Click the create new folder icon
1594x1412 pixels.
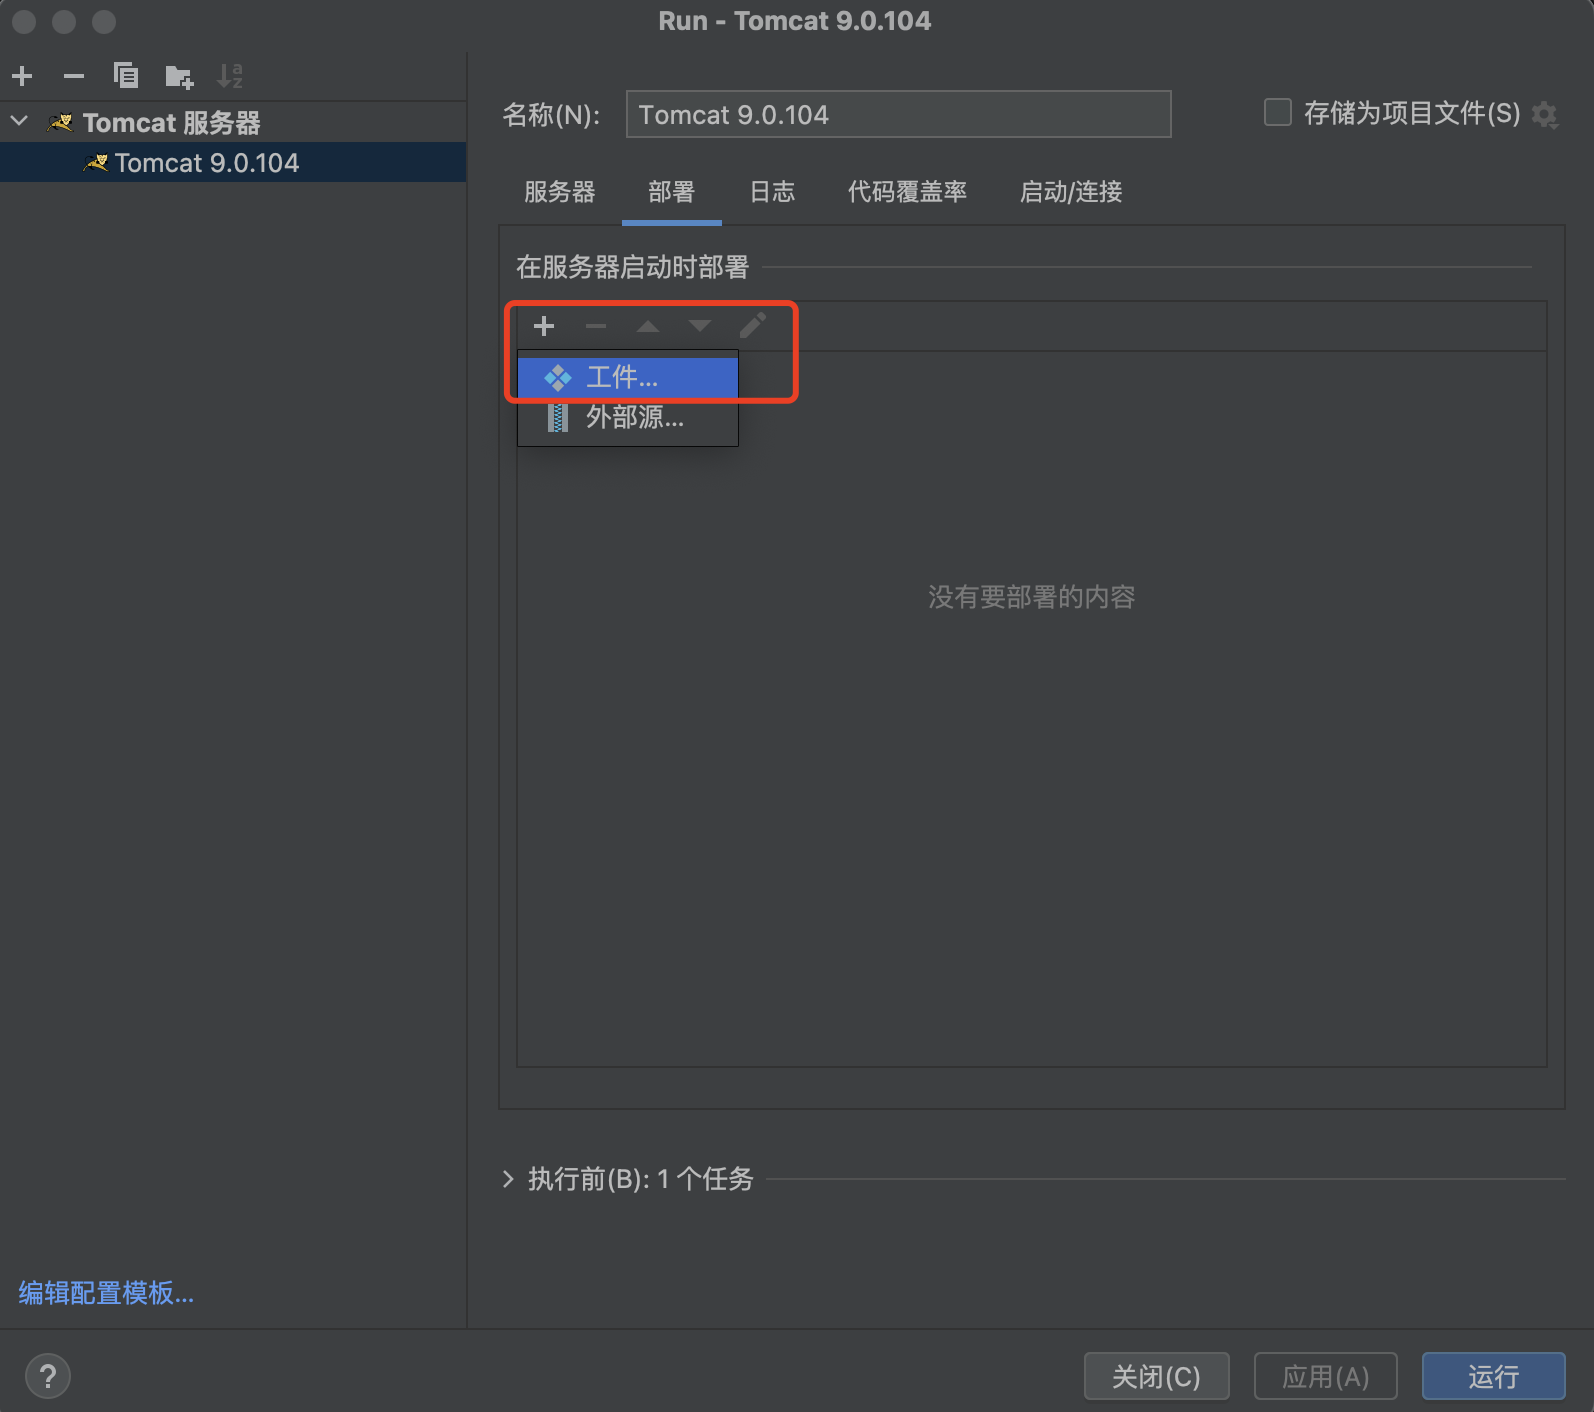pos(179,76)
